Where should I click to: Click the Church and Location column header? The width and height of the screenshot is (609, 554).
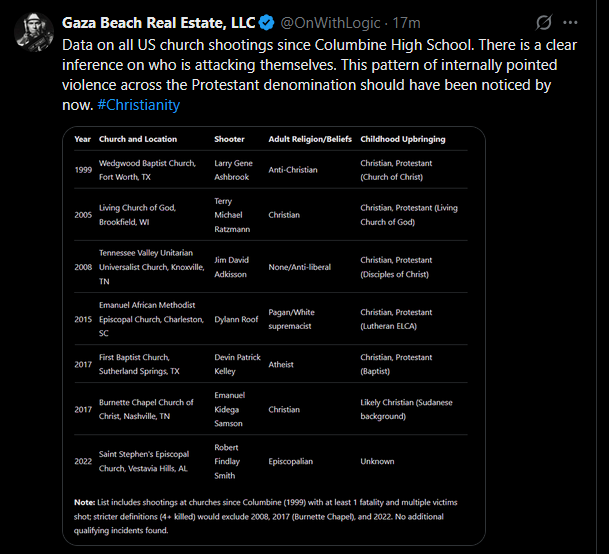pyautogui.click(x=138, y=139)
